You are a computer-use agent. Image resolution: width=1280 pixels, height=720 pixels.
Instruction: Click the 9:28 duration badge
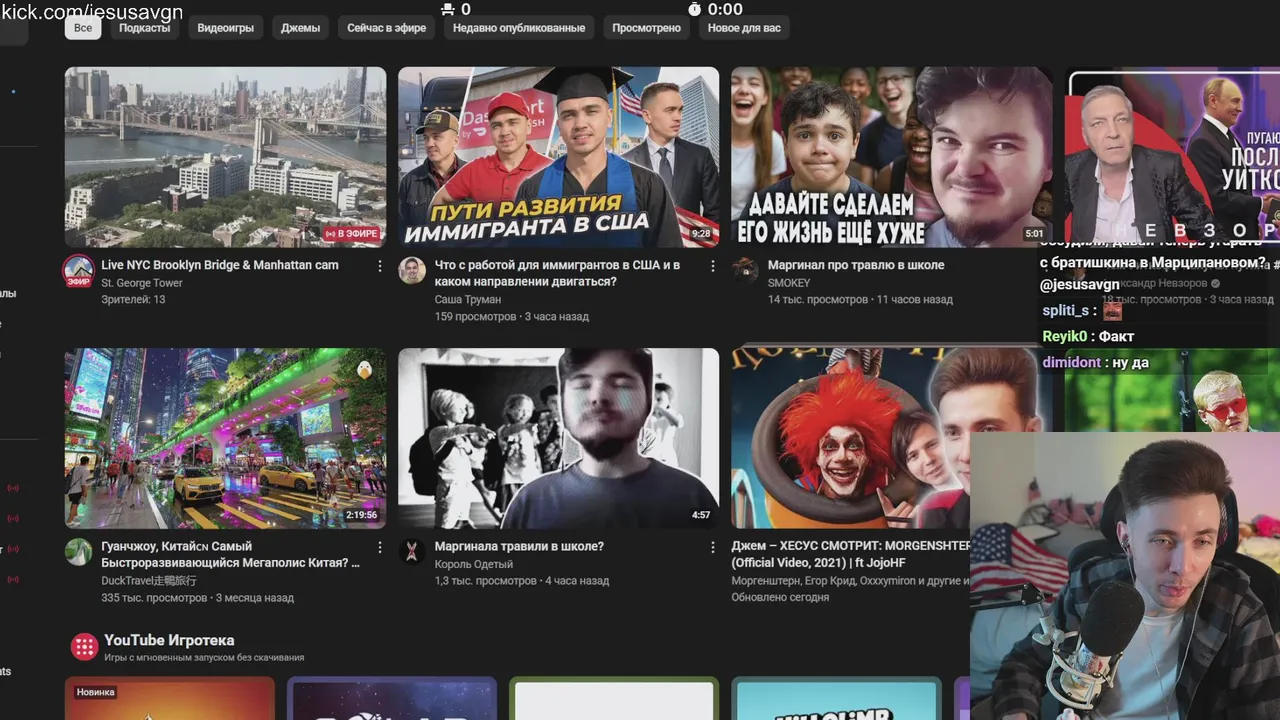702,234
